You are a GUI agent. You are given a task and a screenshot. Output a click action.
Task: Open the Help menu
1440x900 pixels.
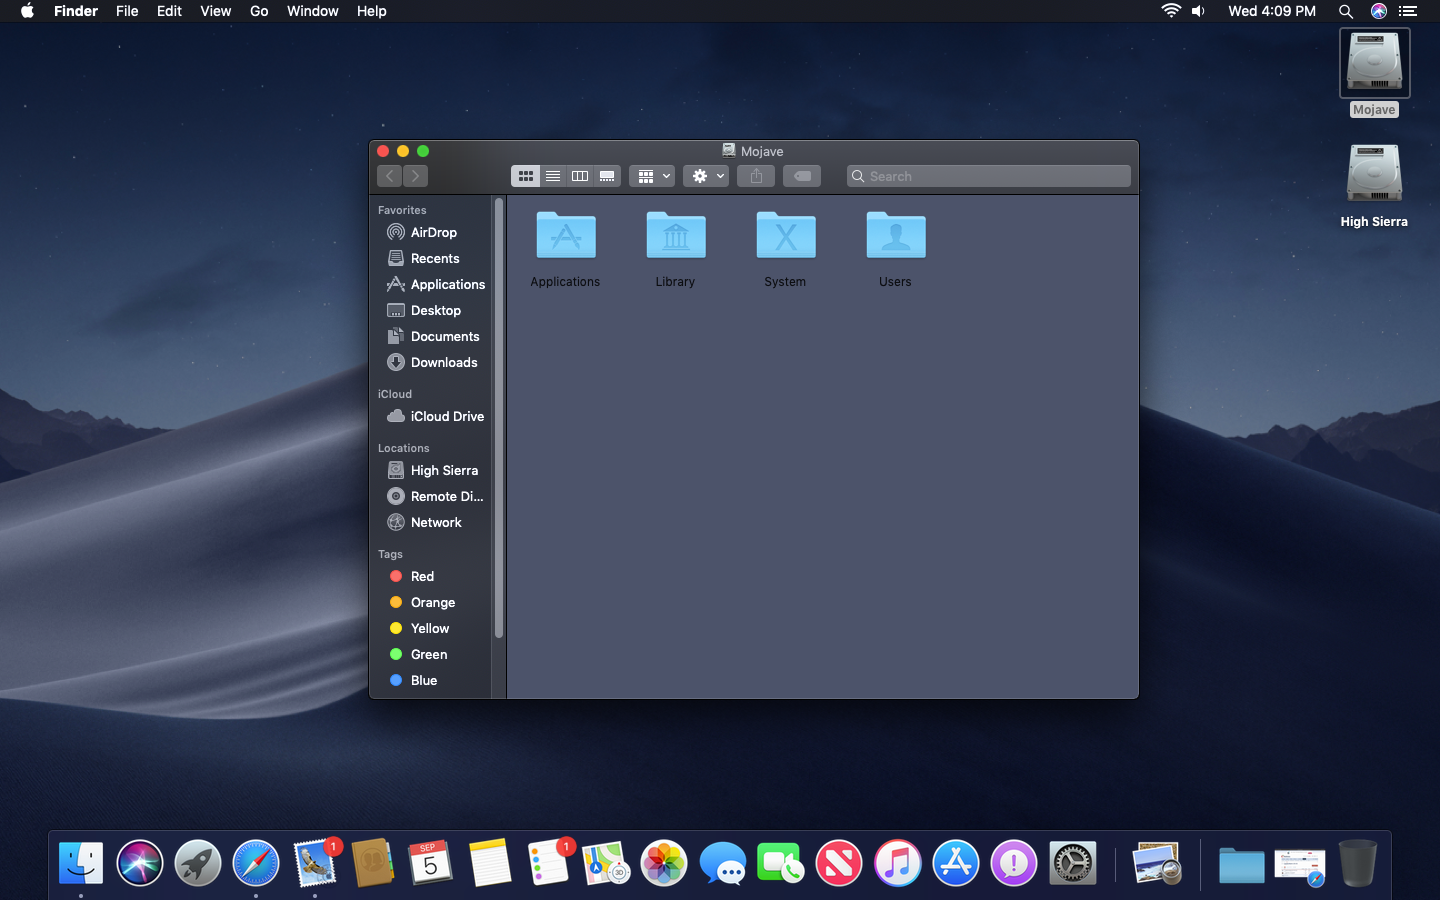(x=371, y=11)
